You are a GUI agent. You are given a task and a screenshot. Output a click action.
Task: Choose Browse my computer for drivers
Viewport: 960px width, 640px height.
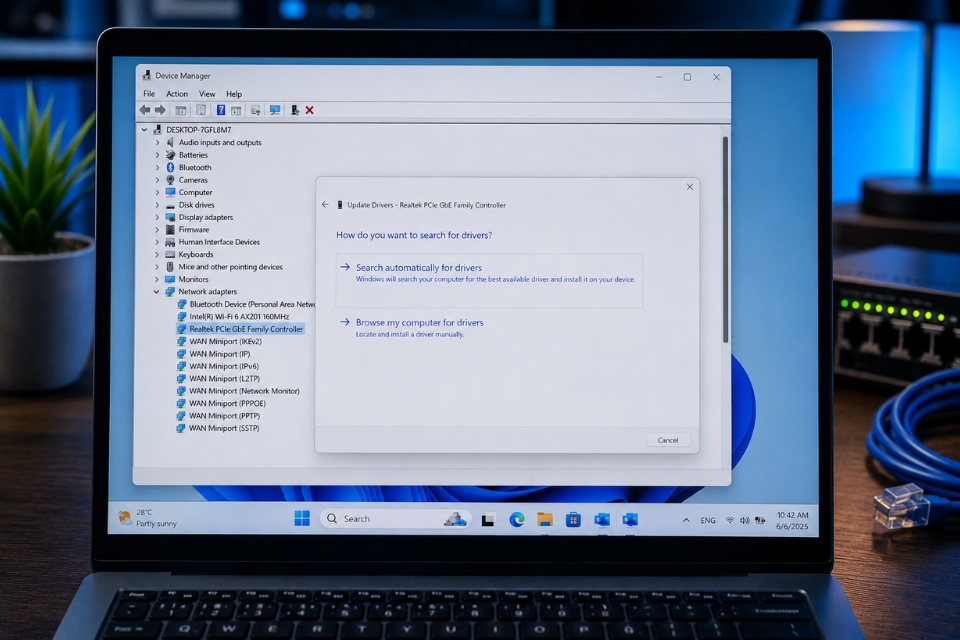point(419,328)
